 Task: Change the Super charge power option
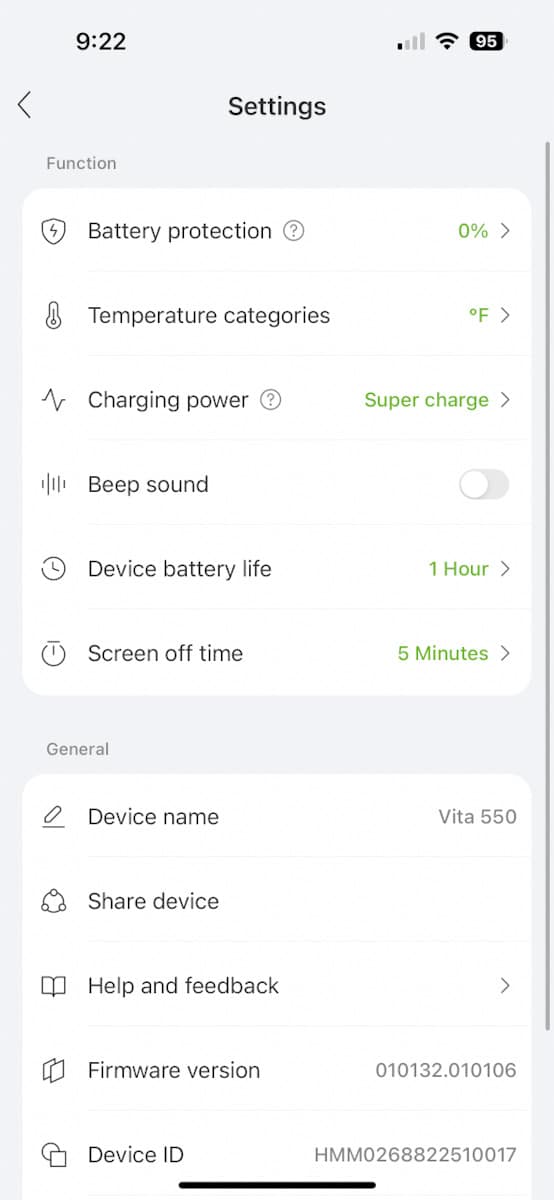tap(437, 400)
